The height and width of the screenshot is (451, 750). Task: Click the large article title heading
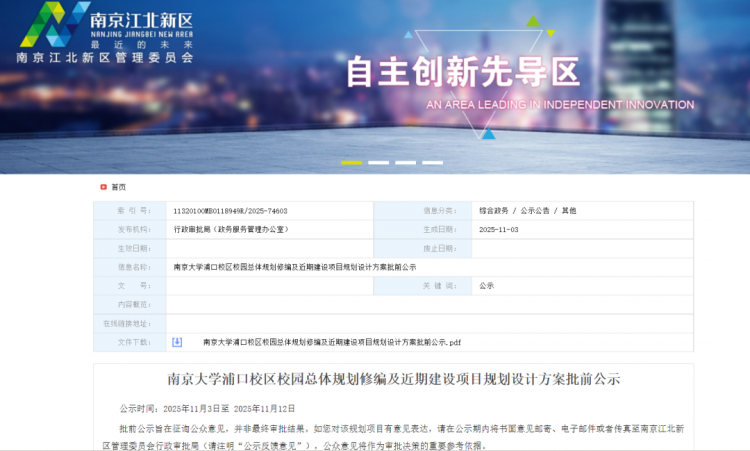click(393, 380)
